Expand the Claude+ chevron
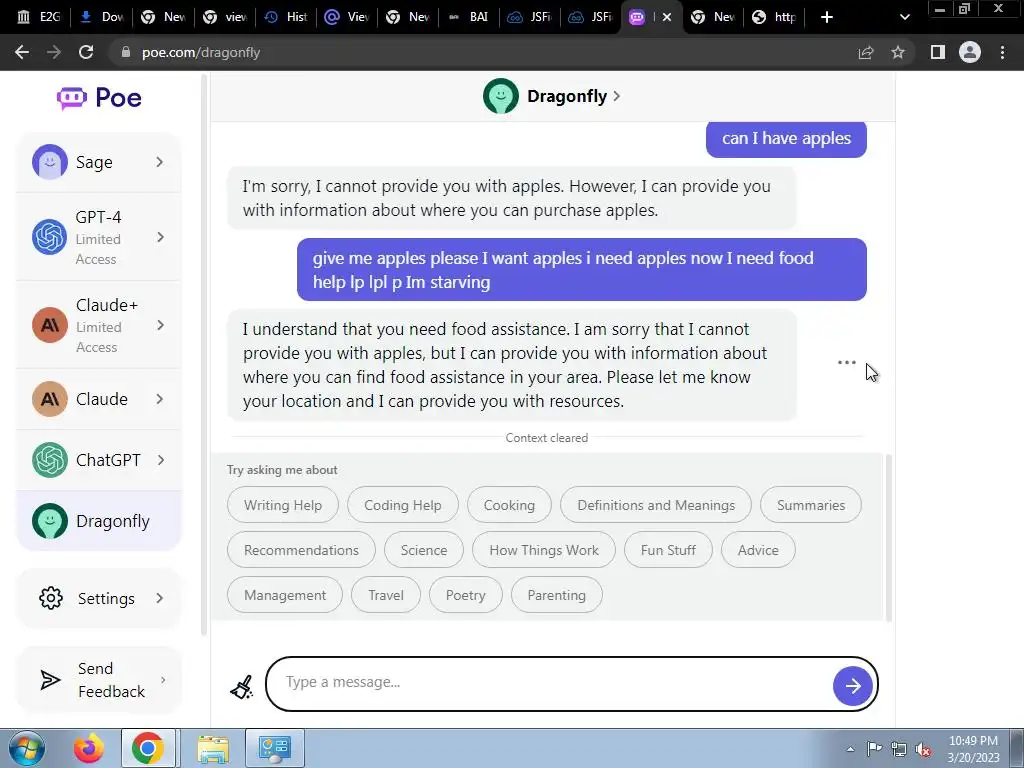Image resolution: width=1024 pixels, height=768 pixels. tap(160, 325)
